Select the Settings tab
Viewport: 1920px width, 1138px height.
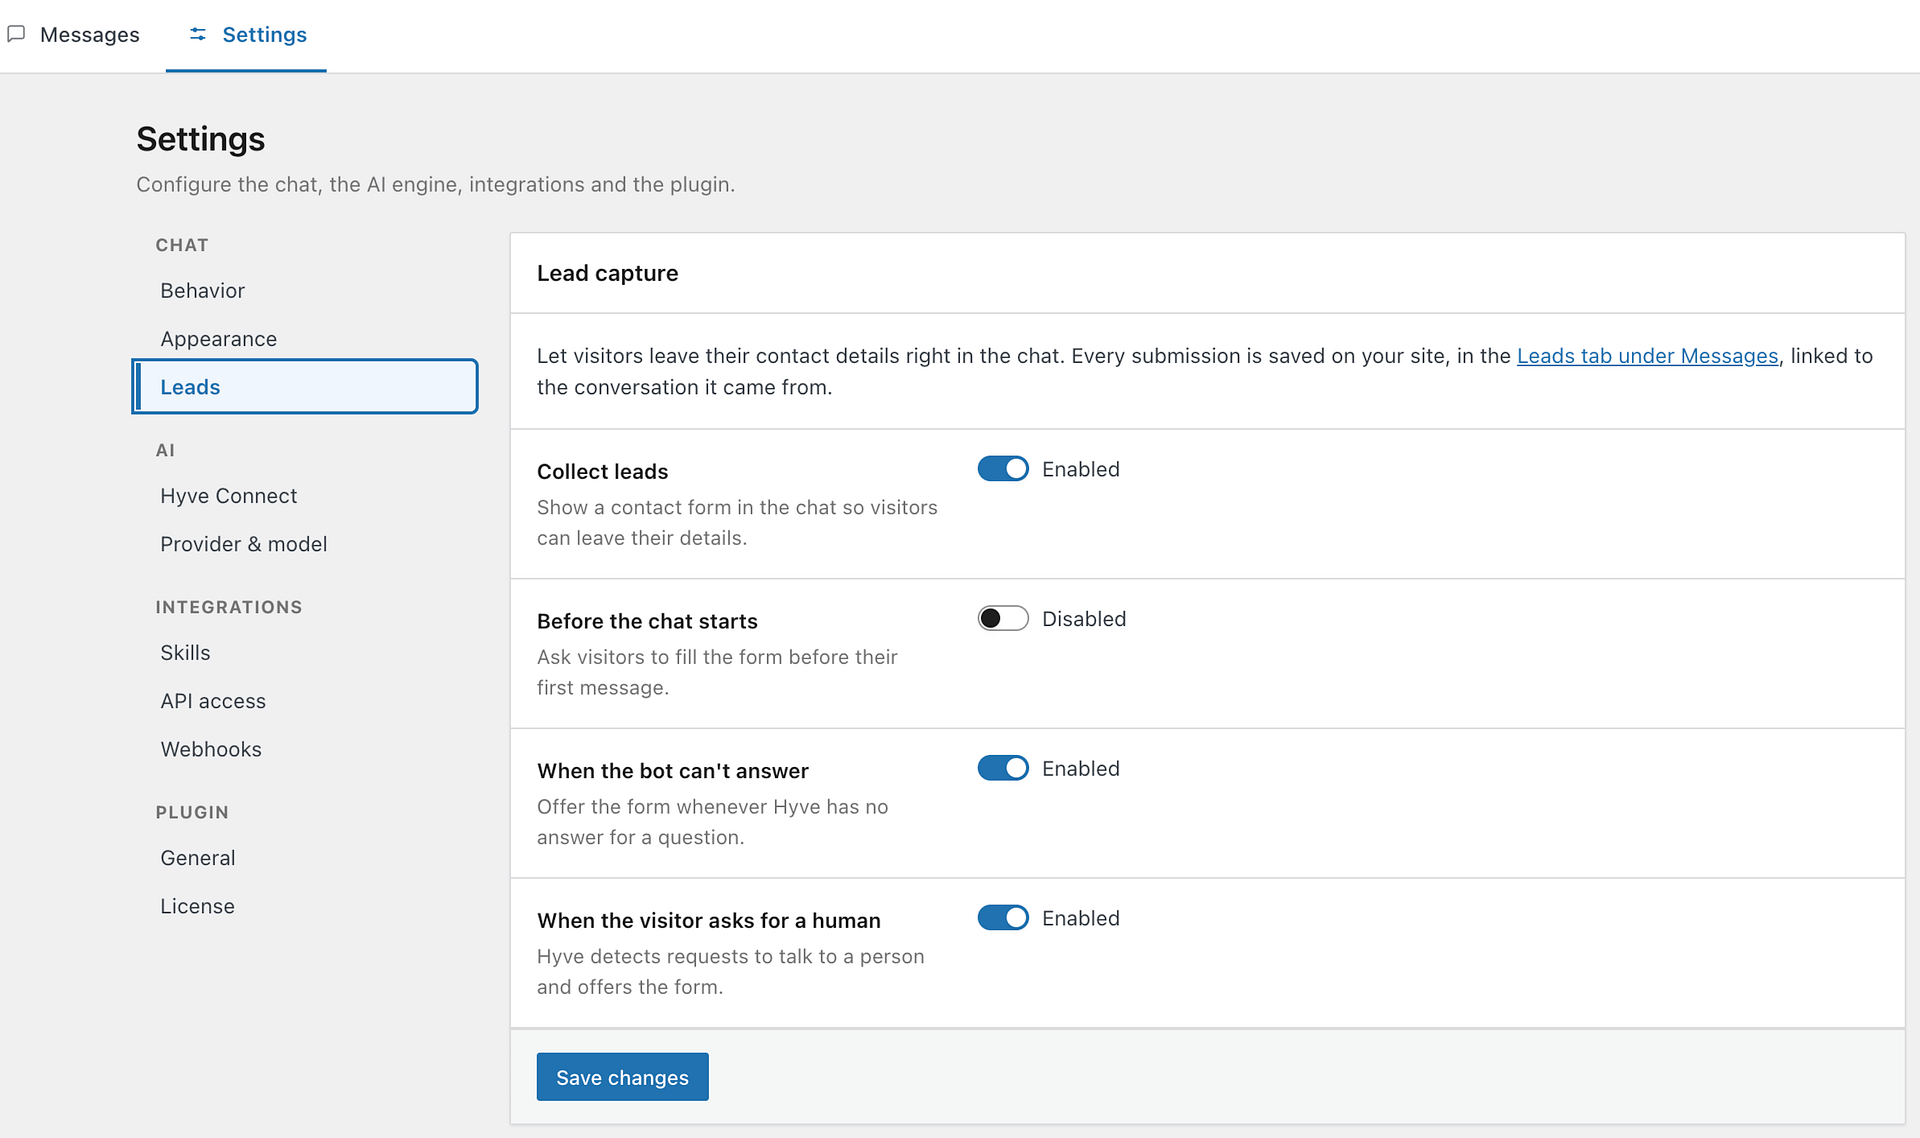click(246, 35)
